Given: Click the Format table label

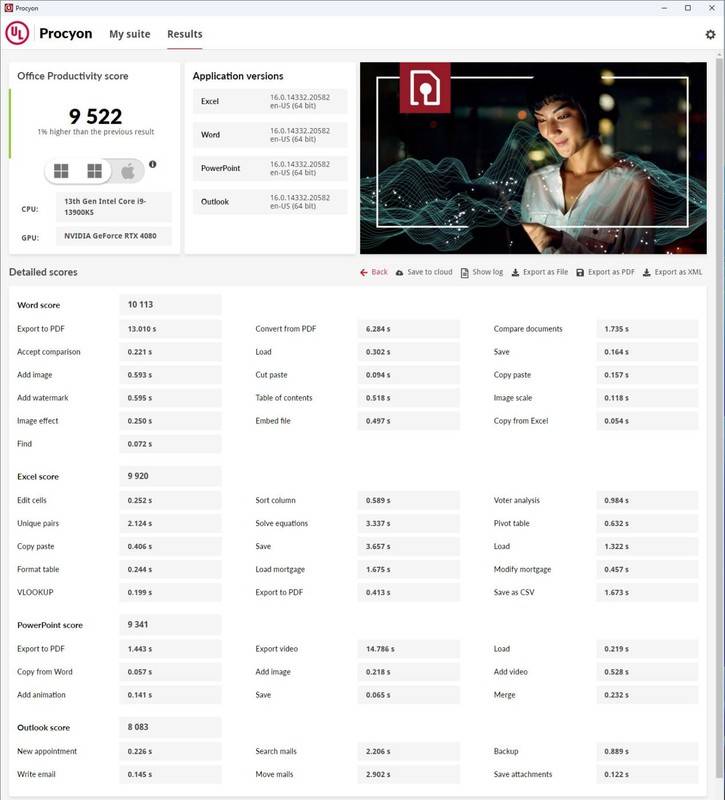Looking at the screenshot, I should (x=38, y=569).
